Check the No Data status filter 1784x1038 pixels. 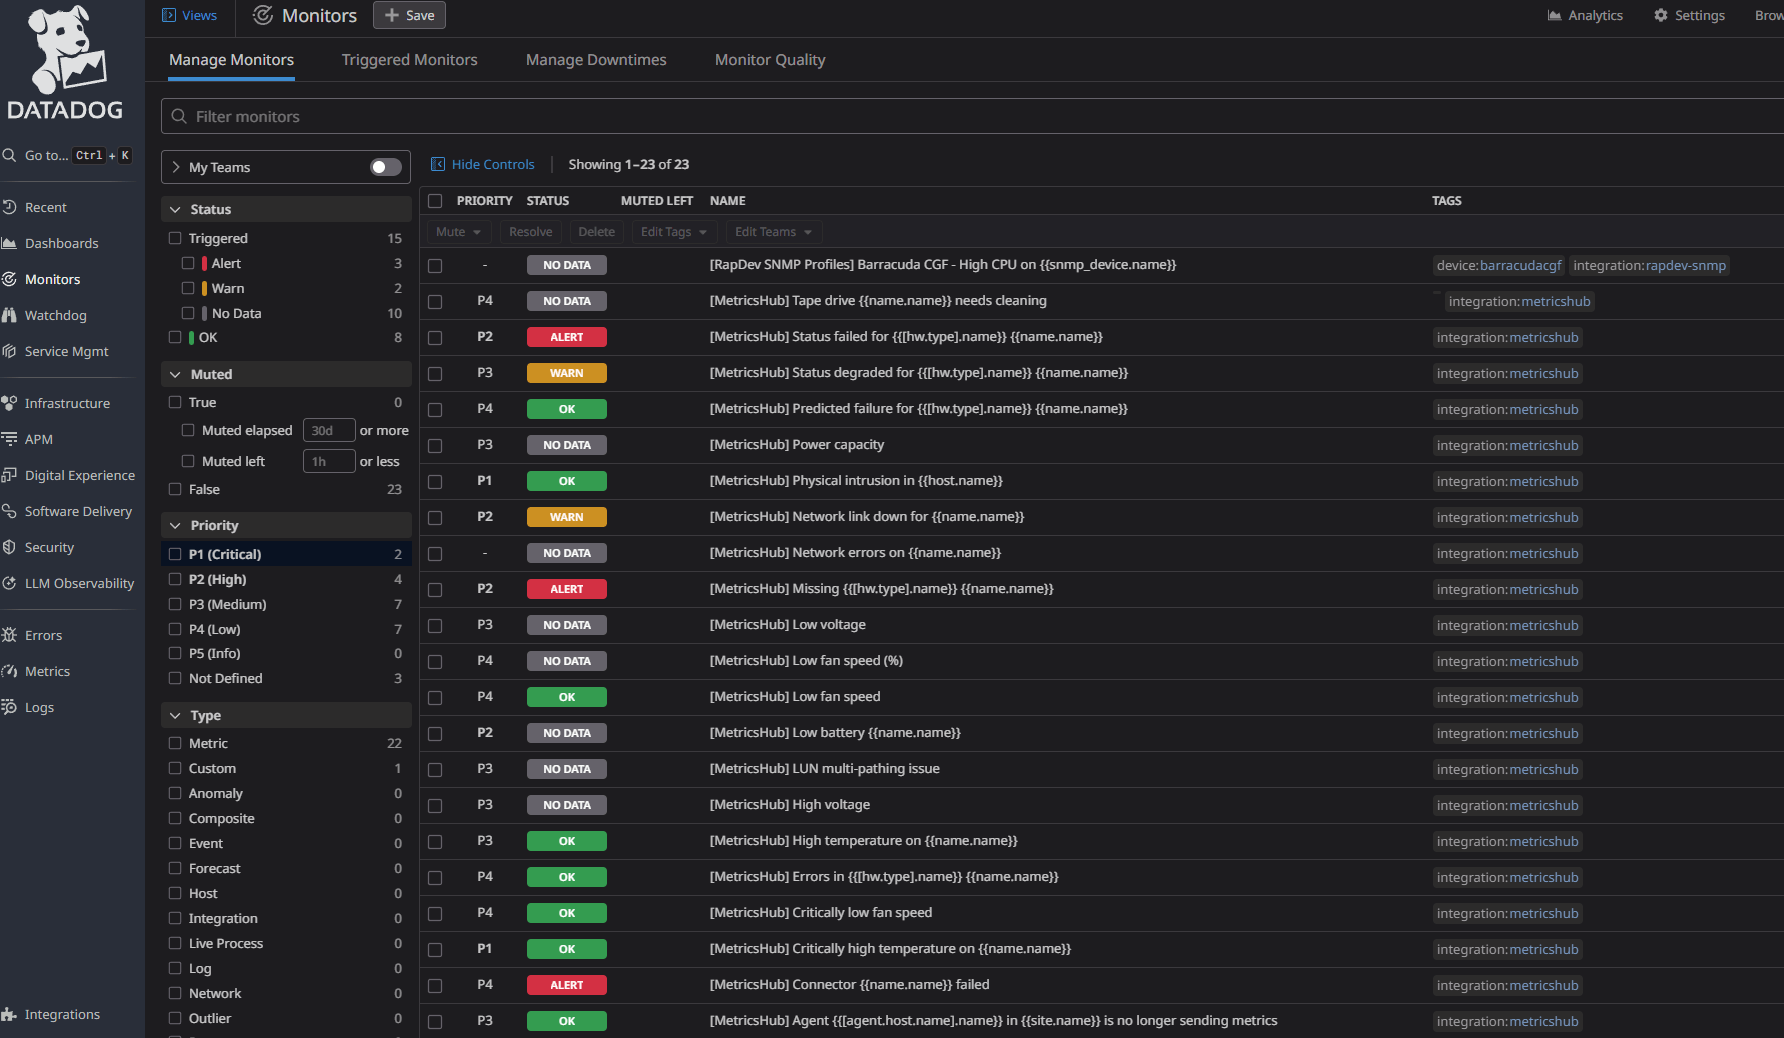pos(188,313)
